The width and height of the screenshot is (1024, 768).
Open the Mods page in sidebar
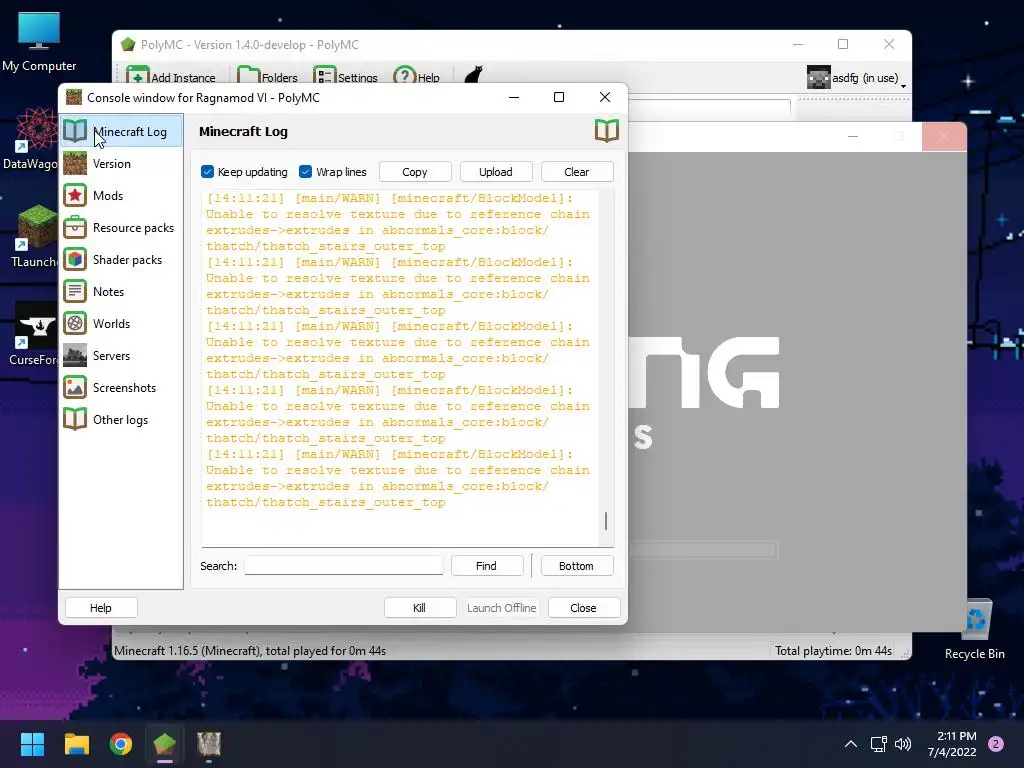121,195
